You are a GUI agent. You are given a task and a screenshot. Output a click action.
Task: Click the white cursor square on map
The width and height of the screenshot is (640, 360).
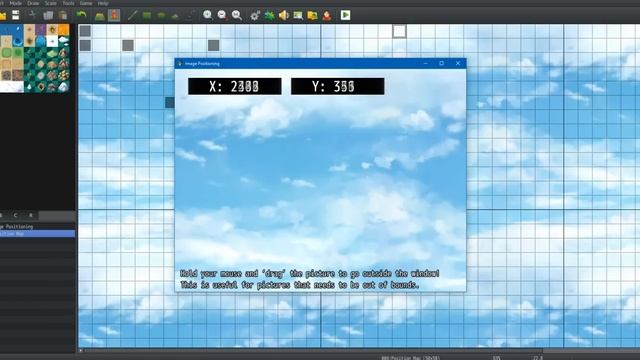coord(400,31)
